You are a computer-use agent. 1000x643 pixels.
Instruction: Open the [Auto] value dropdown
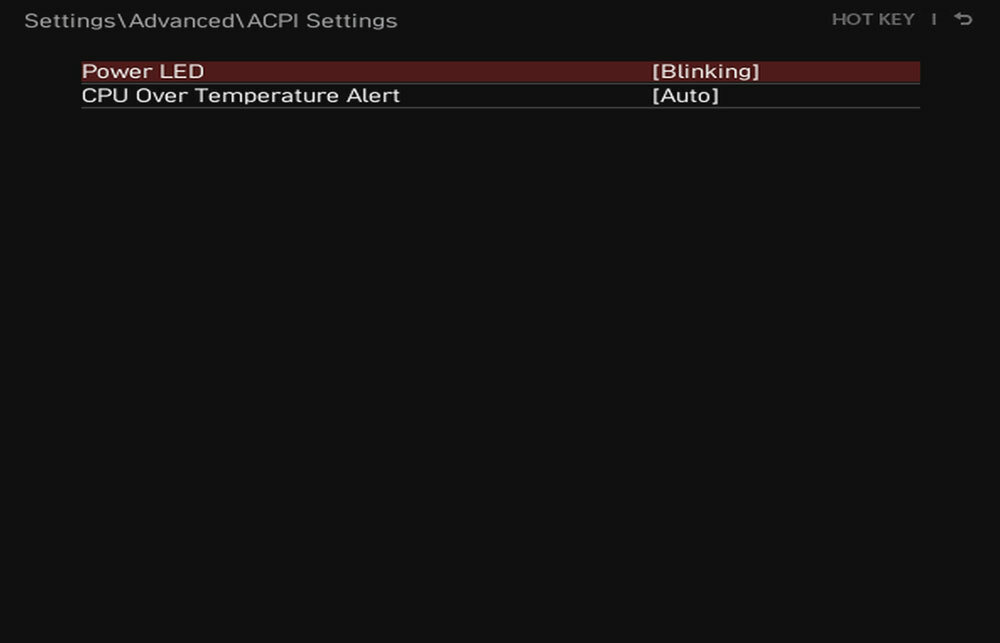pyautogui.click(x=685, y=96)
